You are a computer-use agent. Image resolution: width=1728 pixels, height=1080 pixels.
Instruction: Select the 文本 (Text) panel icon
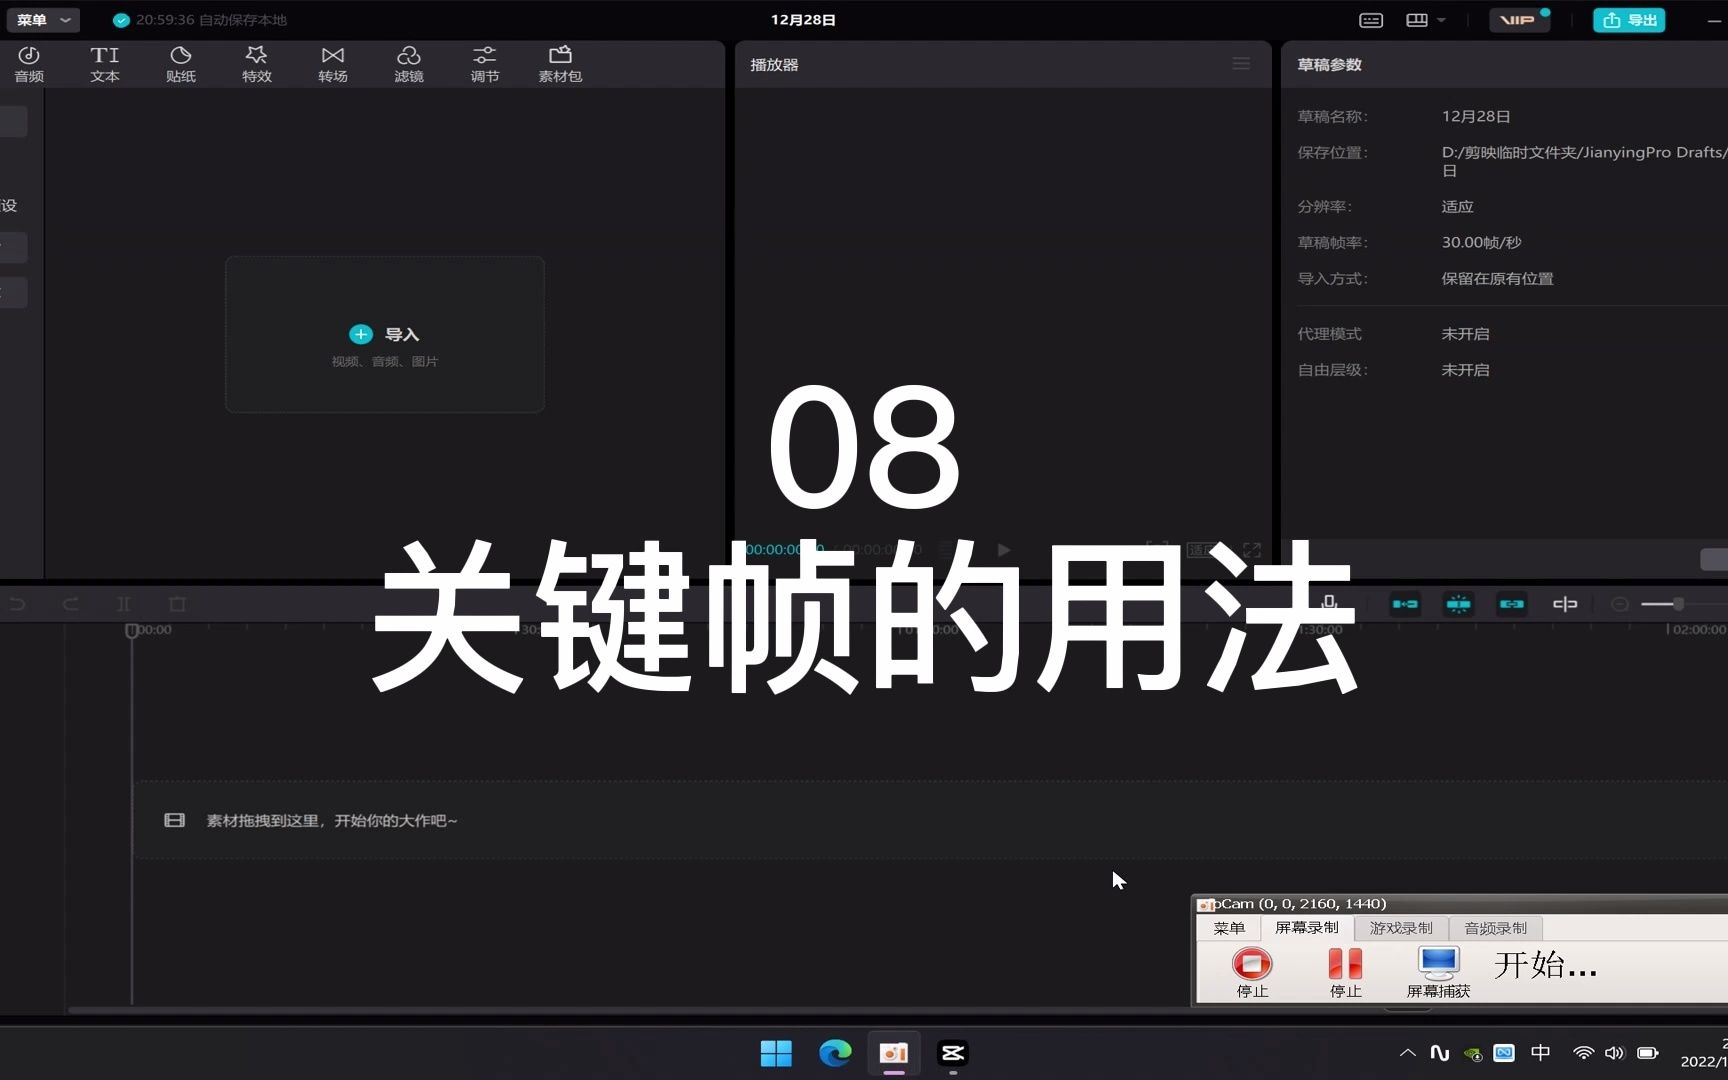[104, 63]
